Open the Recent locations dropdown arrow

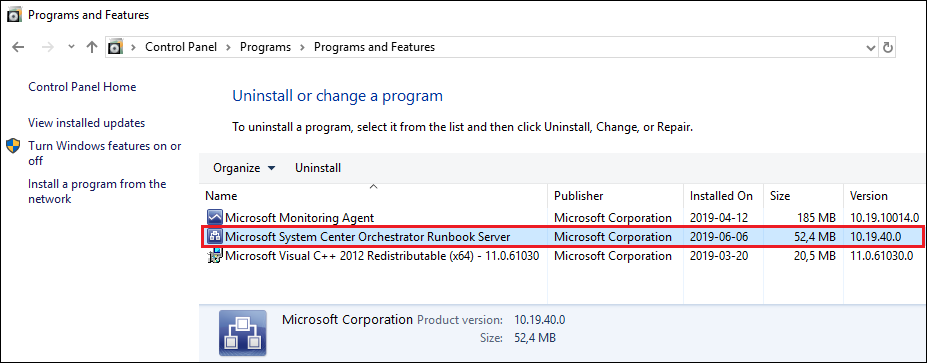click(72, 47)
